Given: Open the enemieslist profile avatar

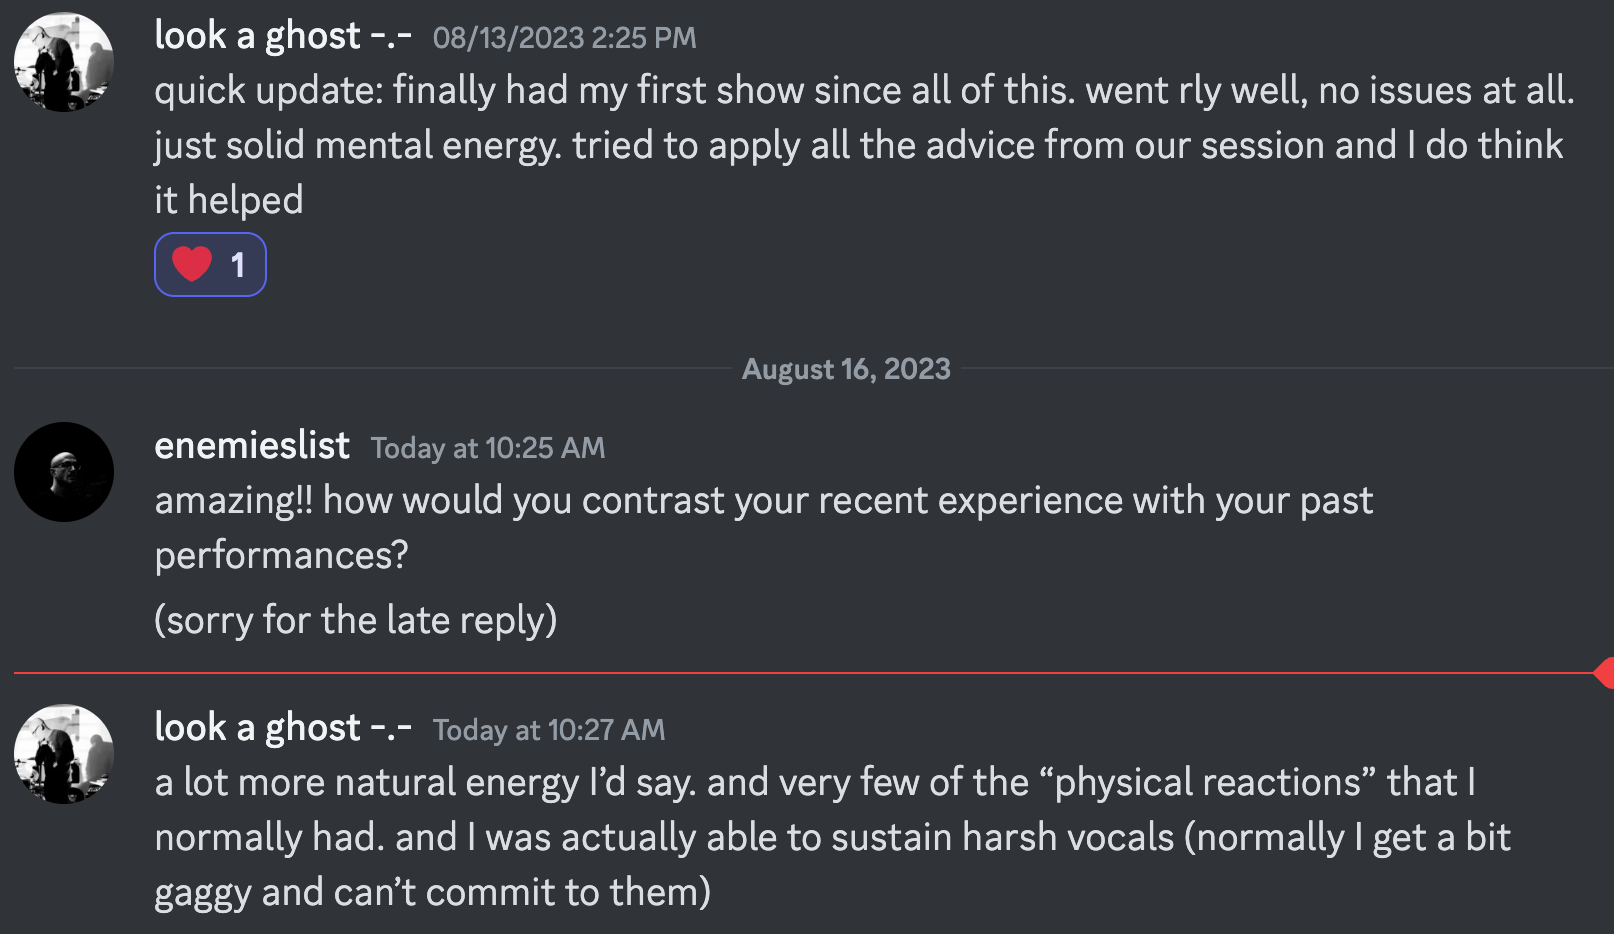Looking at the screenshot, I should click(64, 472).
